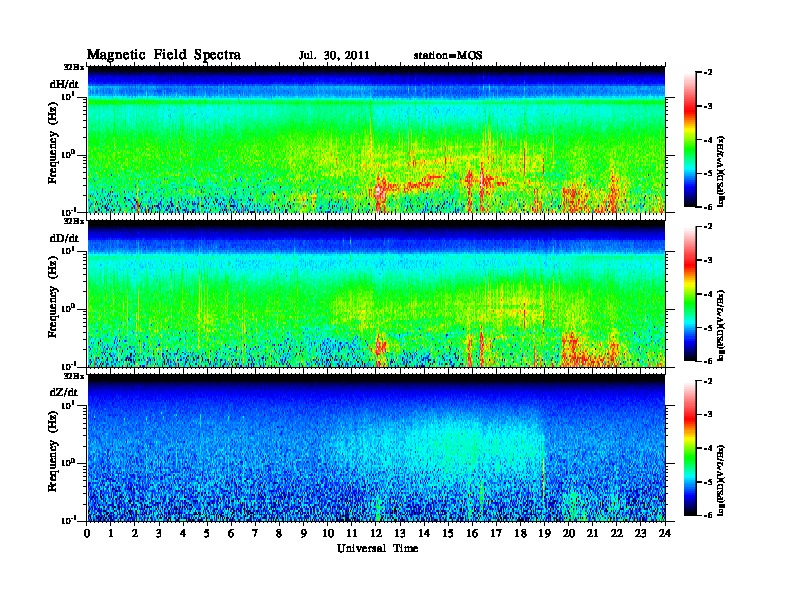Screen dimensions: 792x612
Task: Click the dZ/dt spectrogram plot area
Action: click(x=377, y=448)
